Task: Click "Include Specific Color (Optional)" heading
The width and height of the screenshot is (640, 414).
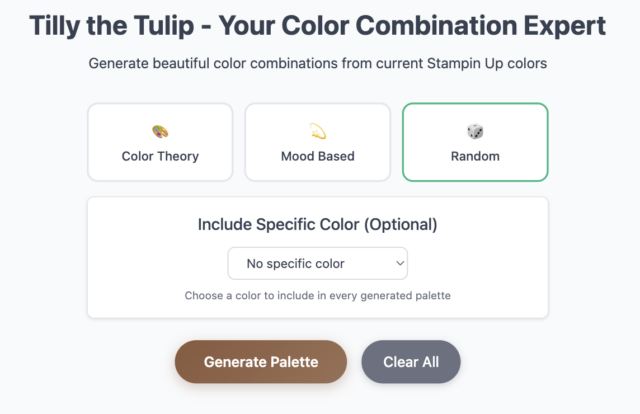Action: tap(318, 224)
